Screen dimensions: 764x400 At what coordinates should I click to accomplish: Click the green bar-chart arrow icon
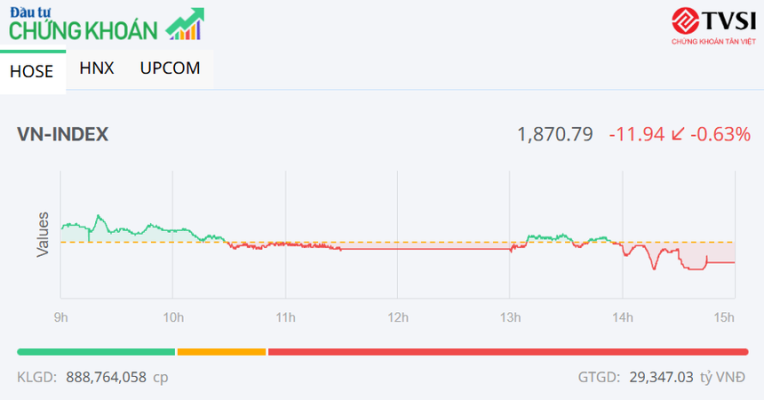(x=185, y=24)
